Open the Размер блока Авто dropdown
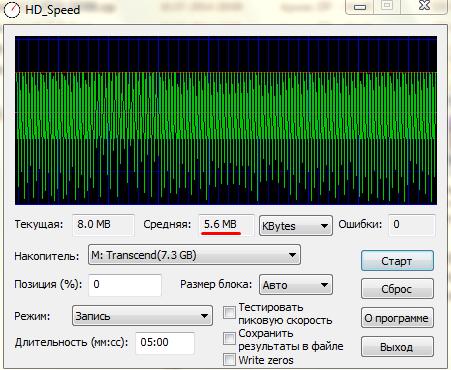451x370 pixels. [296, 285]
